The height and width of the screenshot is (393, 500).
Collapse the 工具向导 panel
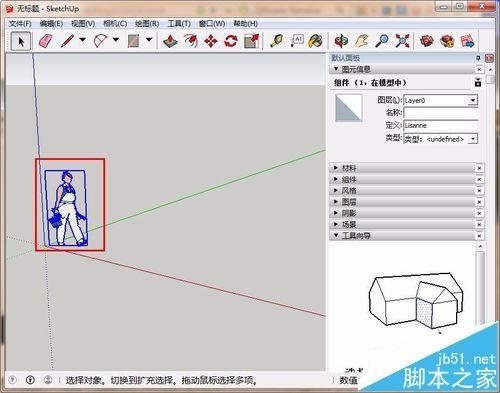(336, 236)
